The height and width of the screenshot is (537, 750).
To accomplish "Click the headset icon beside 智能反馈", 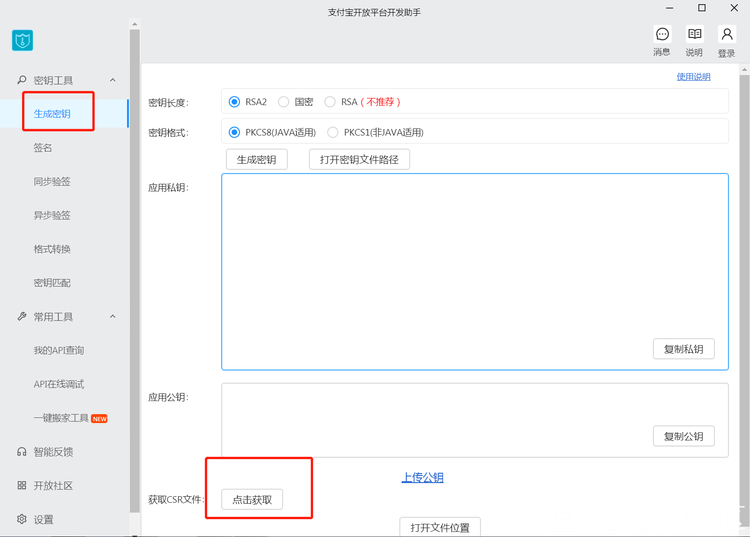I will click(x=22, y=451).
